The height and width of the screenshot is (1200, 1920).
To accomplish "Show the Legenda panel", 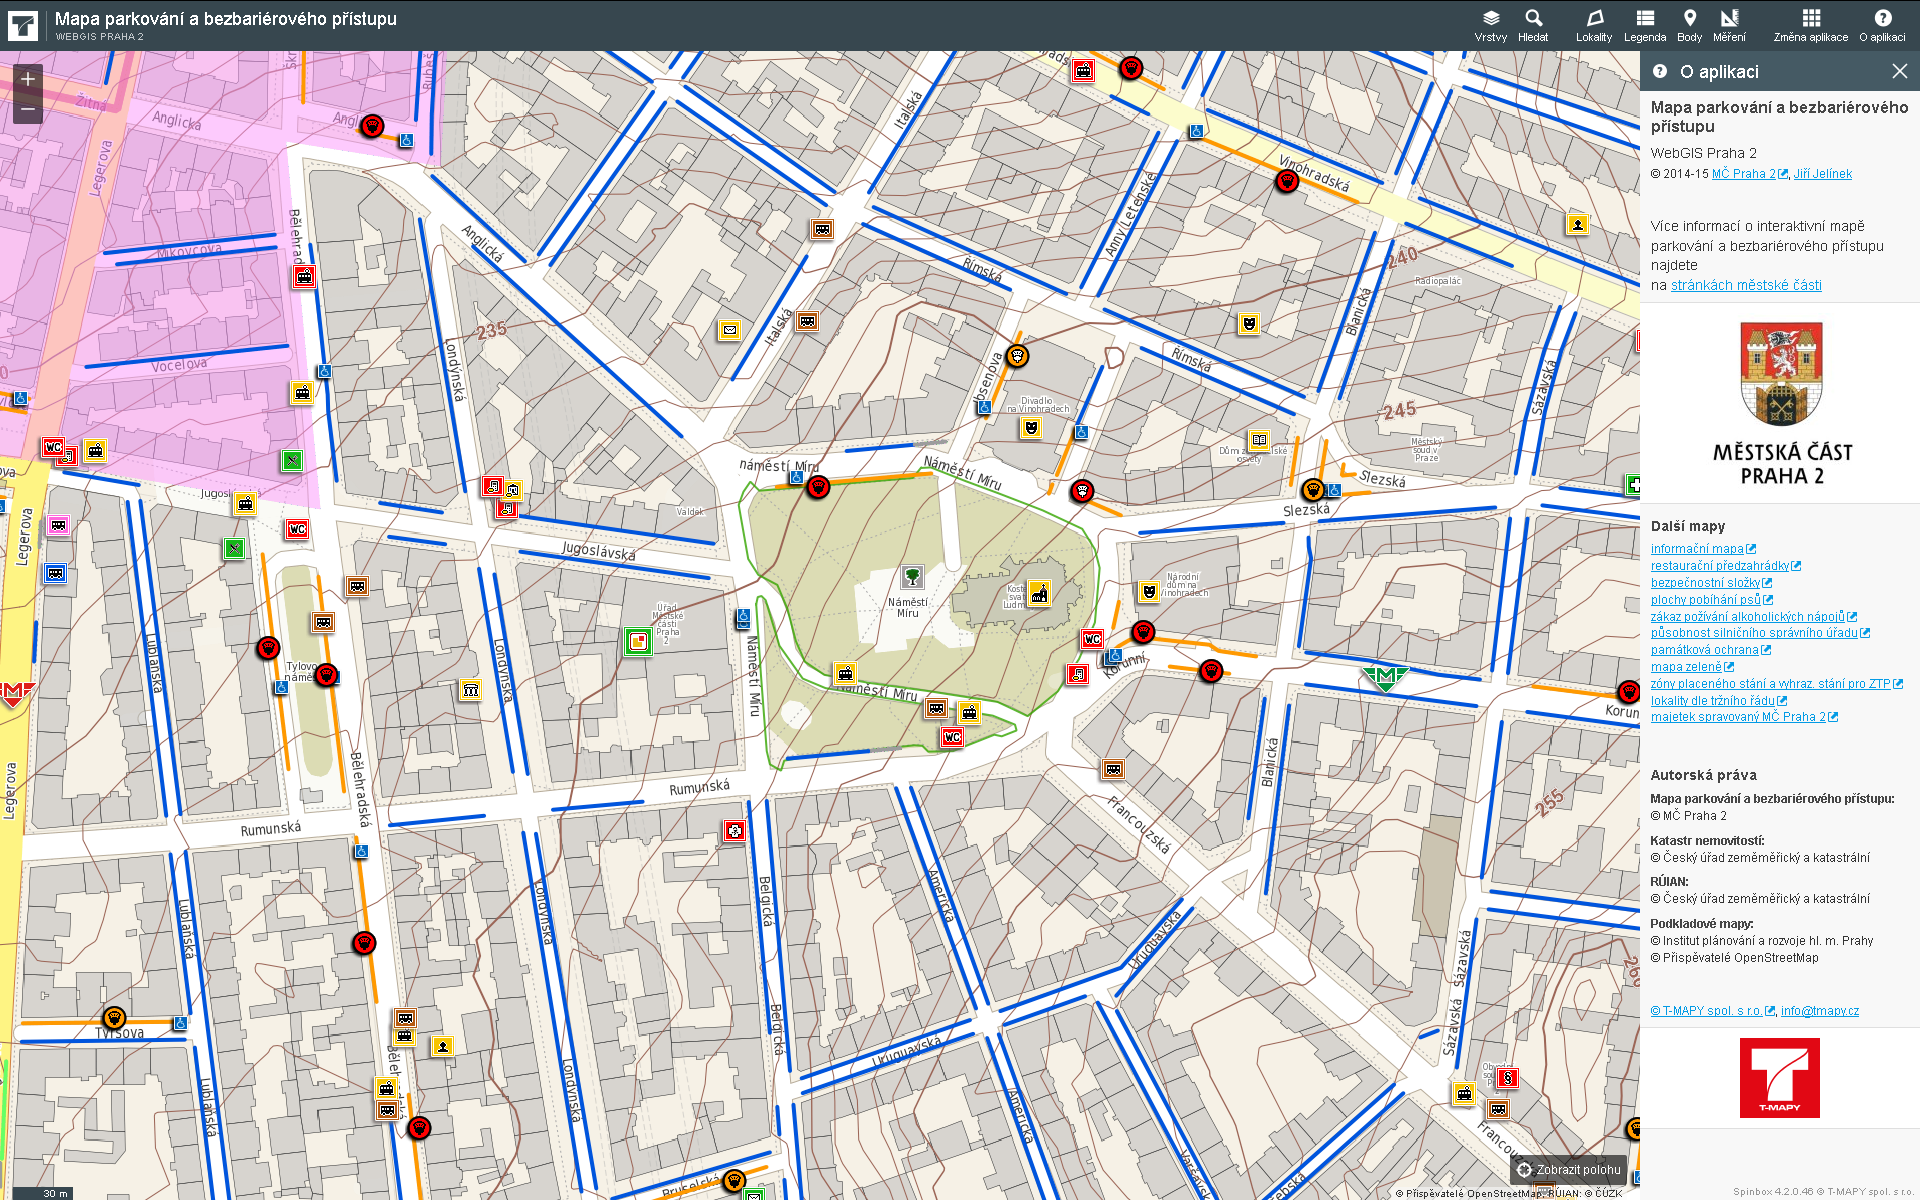I will tap(1645, 26).
